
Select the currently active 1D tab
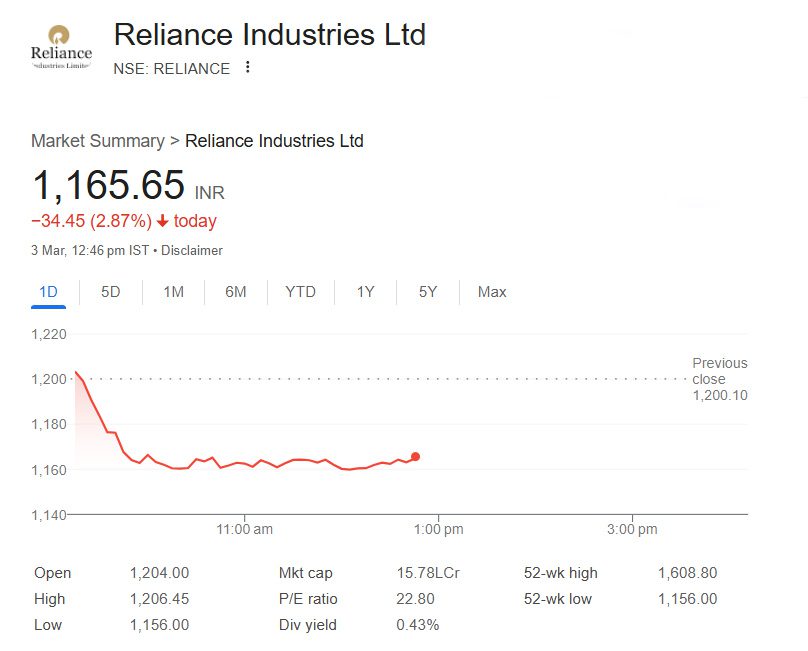point(47,292)
